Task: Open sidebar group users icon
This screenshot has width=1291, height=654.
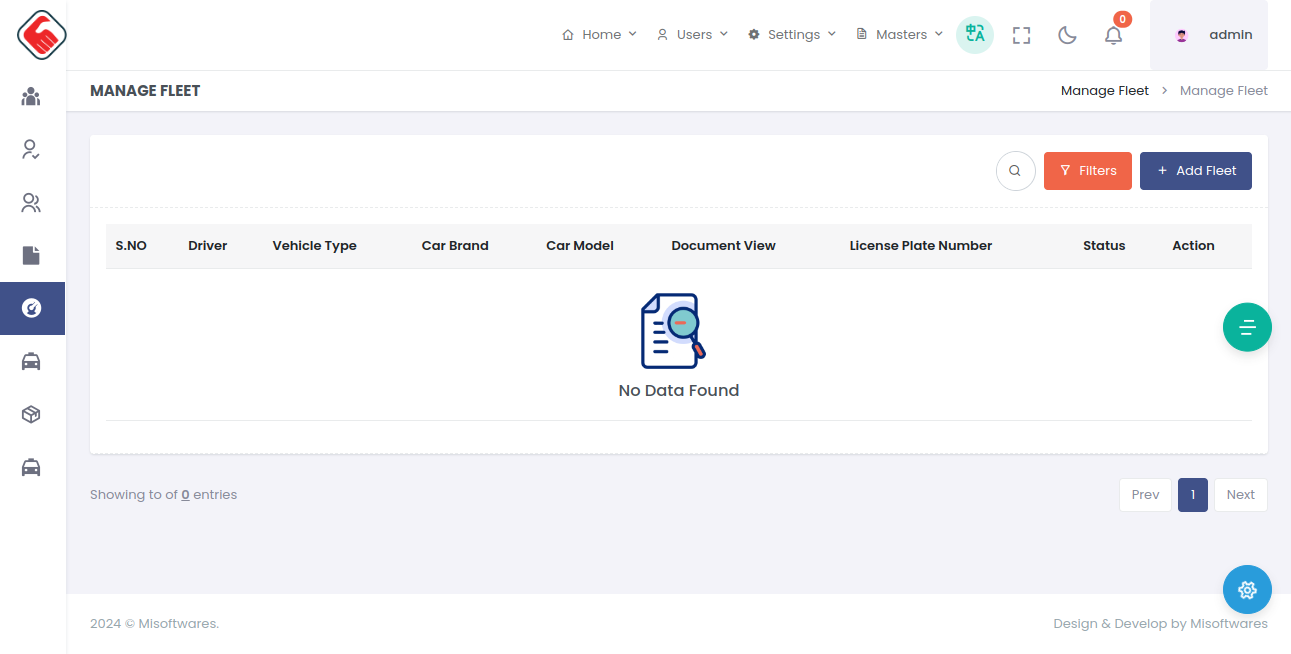Action: pyautogui.click(x=31, y=97)
